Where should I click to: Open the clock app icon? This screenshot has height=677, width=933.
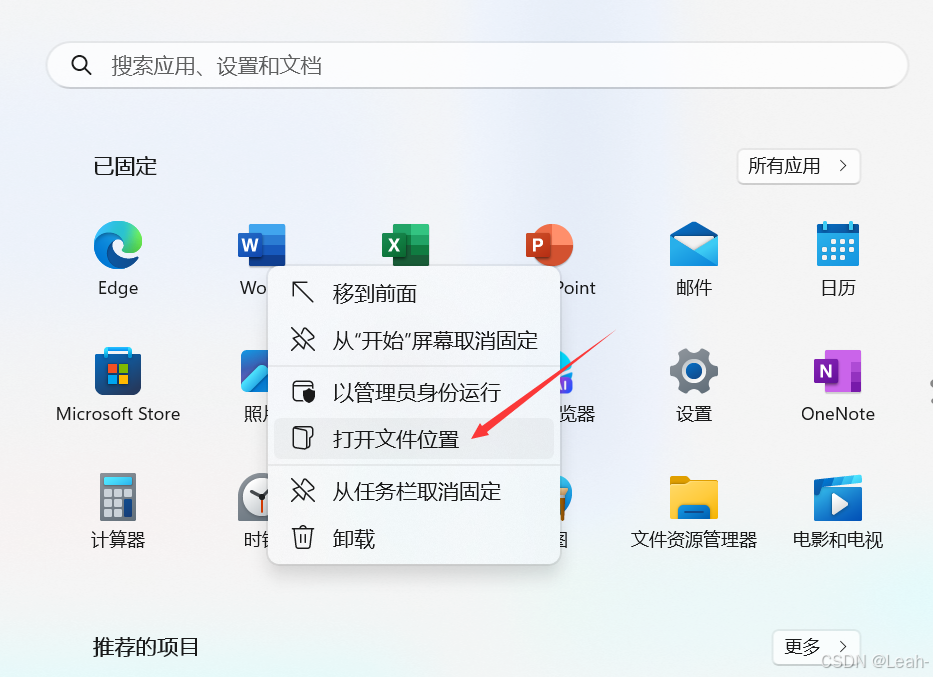(253, 497)
